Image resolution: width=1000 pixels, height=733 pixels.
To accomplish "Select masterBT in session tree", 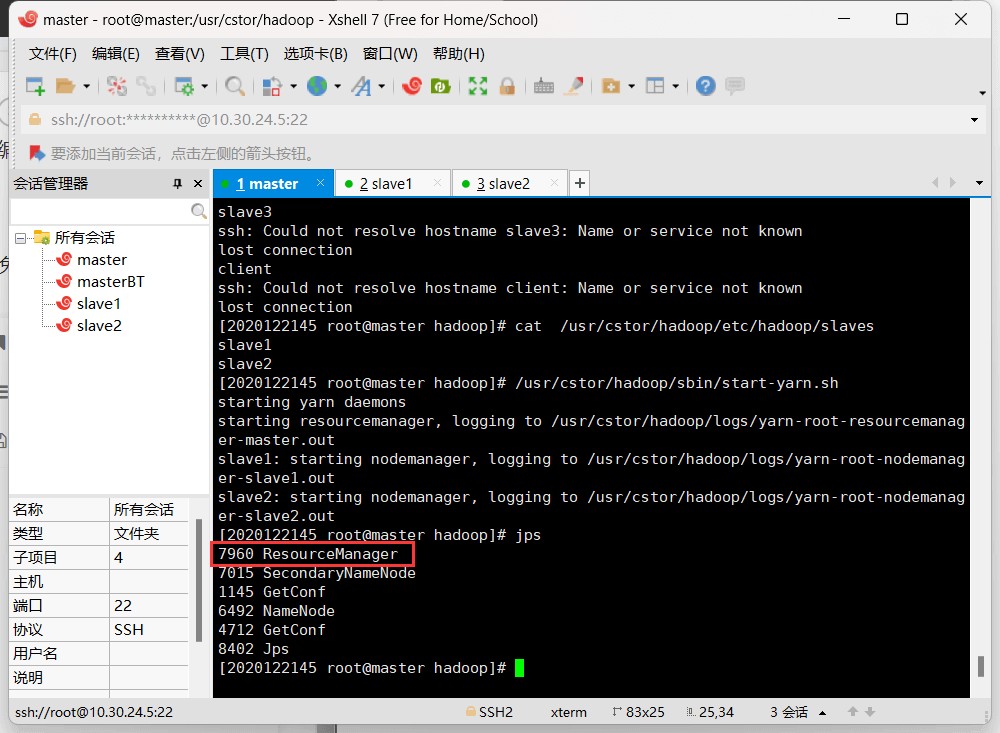I will [x=110, y=282].
